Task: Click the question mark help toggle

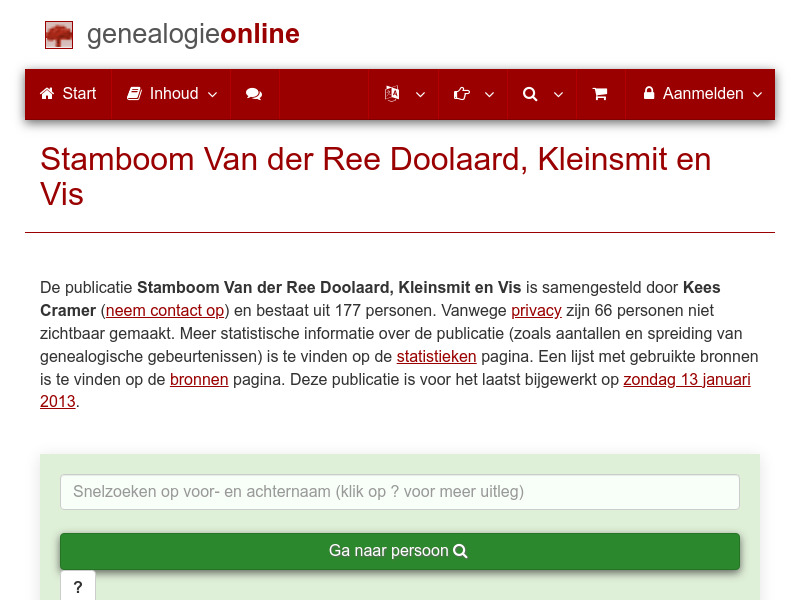Action: (x=78, y=588)
